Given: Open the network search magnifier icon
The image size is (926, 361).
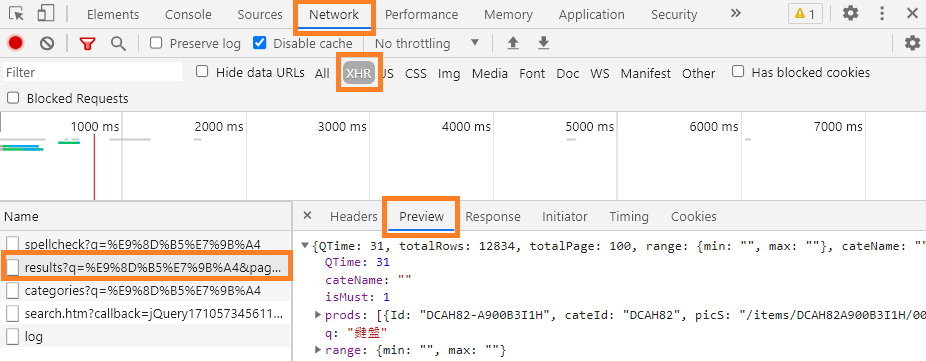Looking at the screenshot, I should coord(119,43).
